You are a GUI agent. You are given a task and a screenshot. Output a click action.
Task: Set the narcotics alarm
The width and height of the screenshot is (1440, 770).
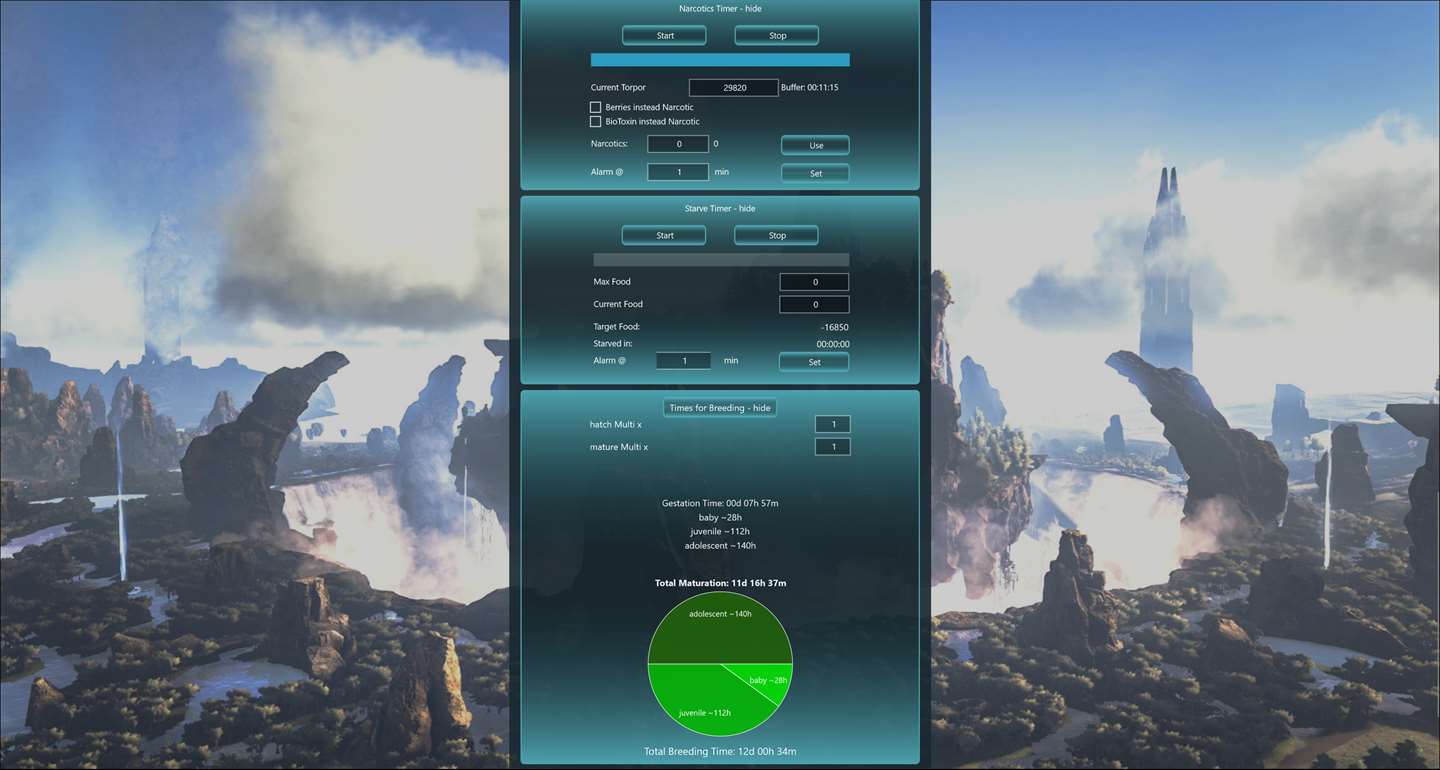coord(815,173)
